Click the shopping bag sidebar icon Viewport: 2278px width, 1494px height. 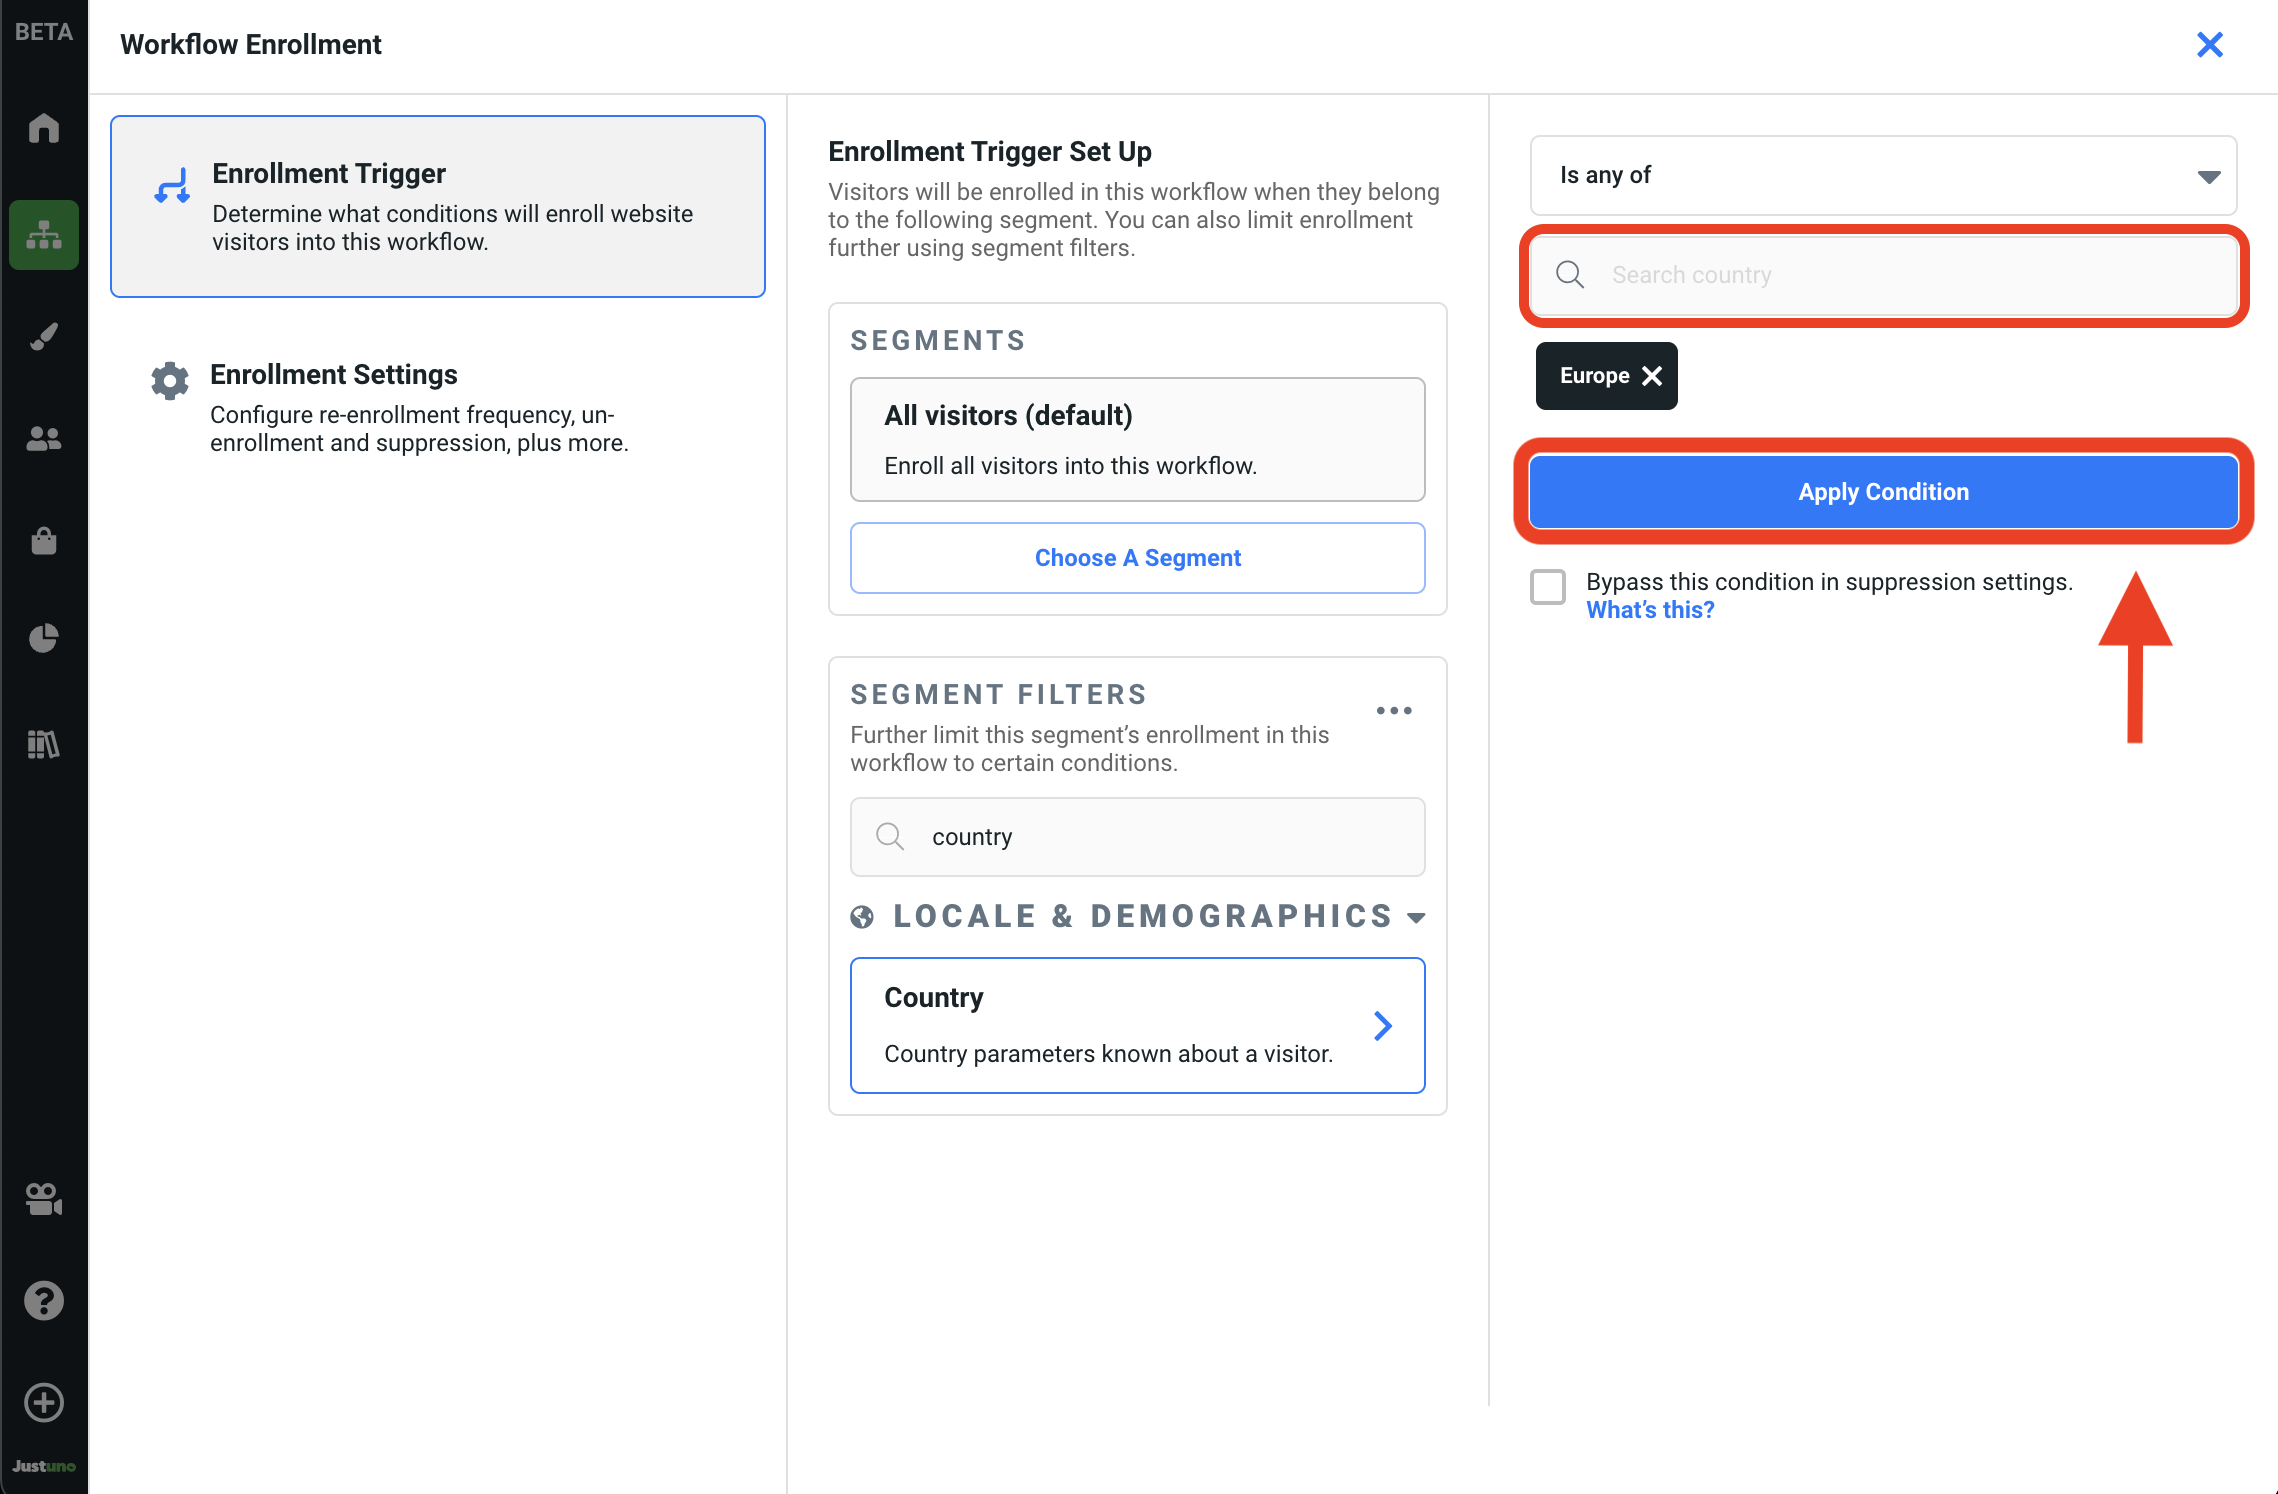(44, 541)
